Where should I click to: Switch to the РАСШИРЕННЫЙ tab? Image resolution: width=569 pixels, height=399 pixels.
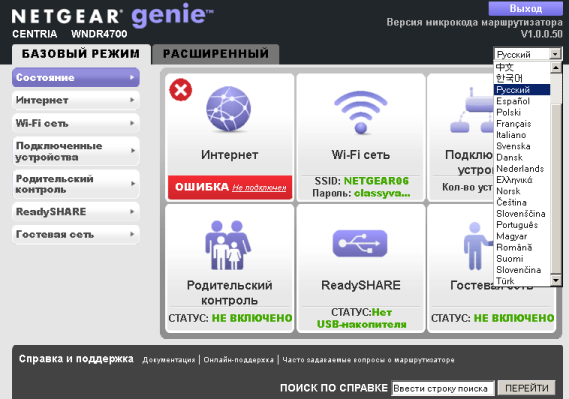point(216,54)
